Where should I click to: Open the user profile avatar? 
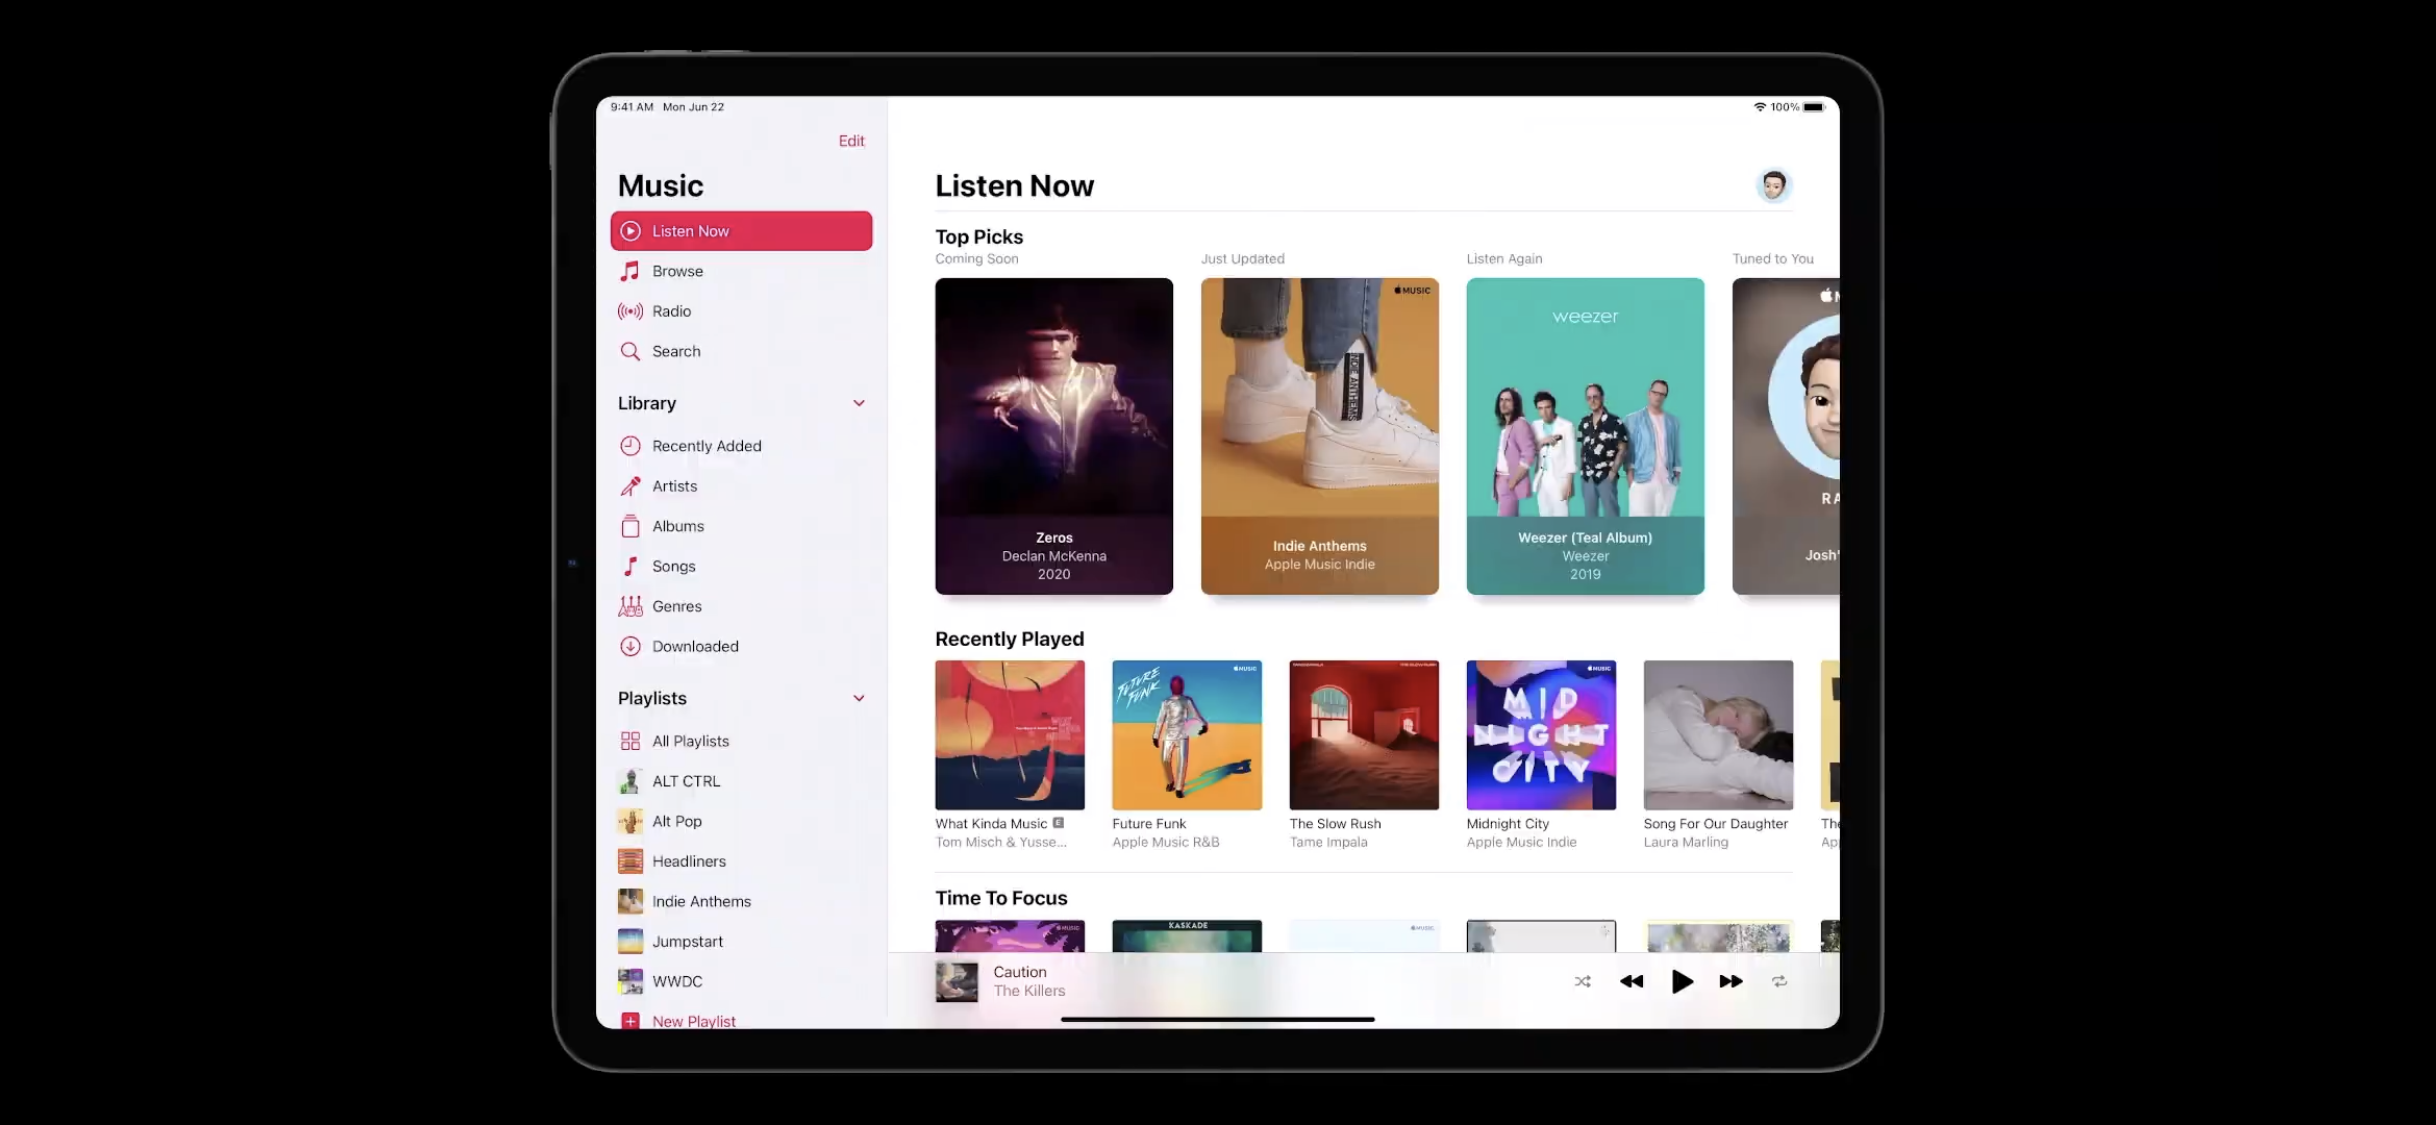click(x=1773, y=185)
